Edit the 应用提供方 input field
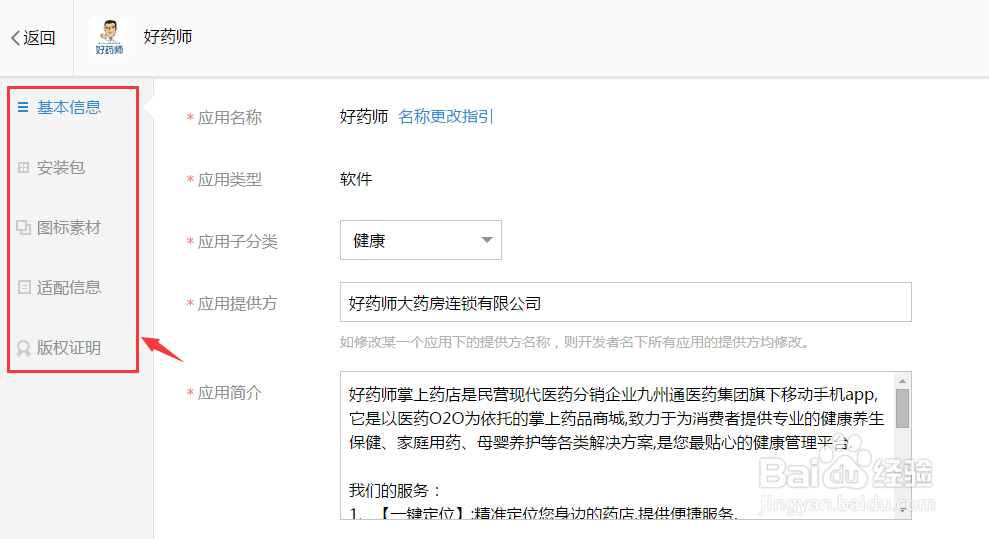 coord(626,303)
